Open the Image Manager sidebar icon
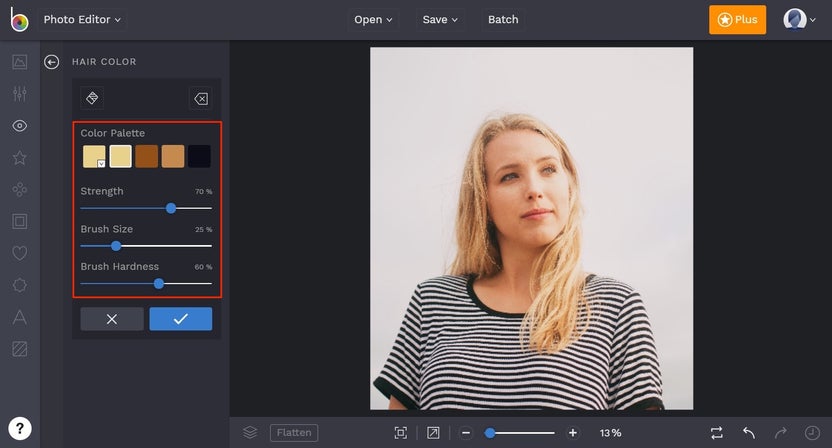Image resolution: width=832 pixels, height=448 pixels. point(20,62)
